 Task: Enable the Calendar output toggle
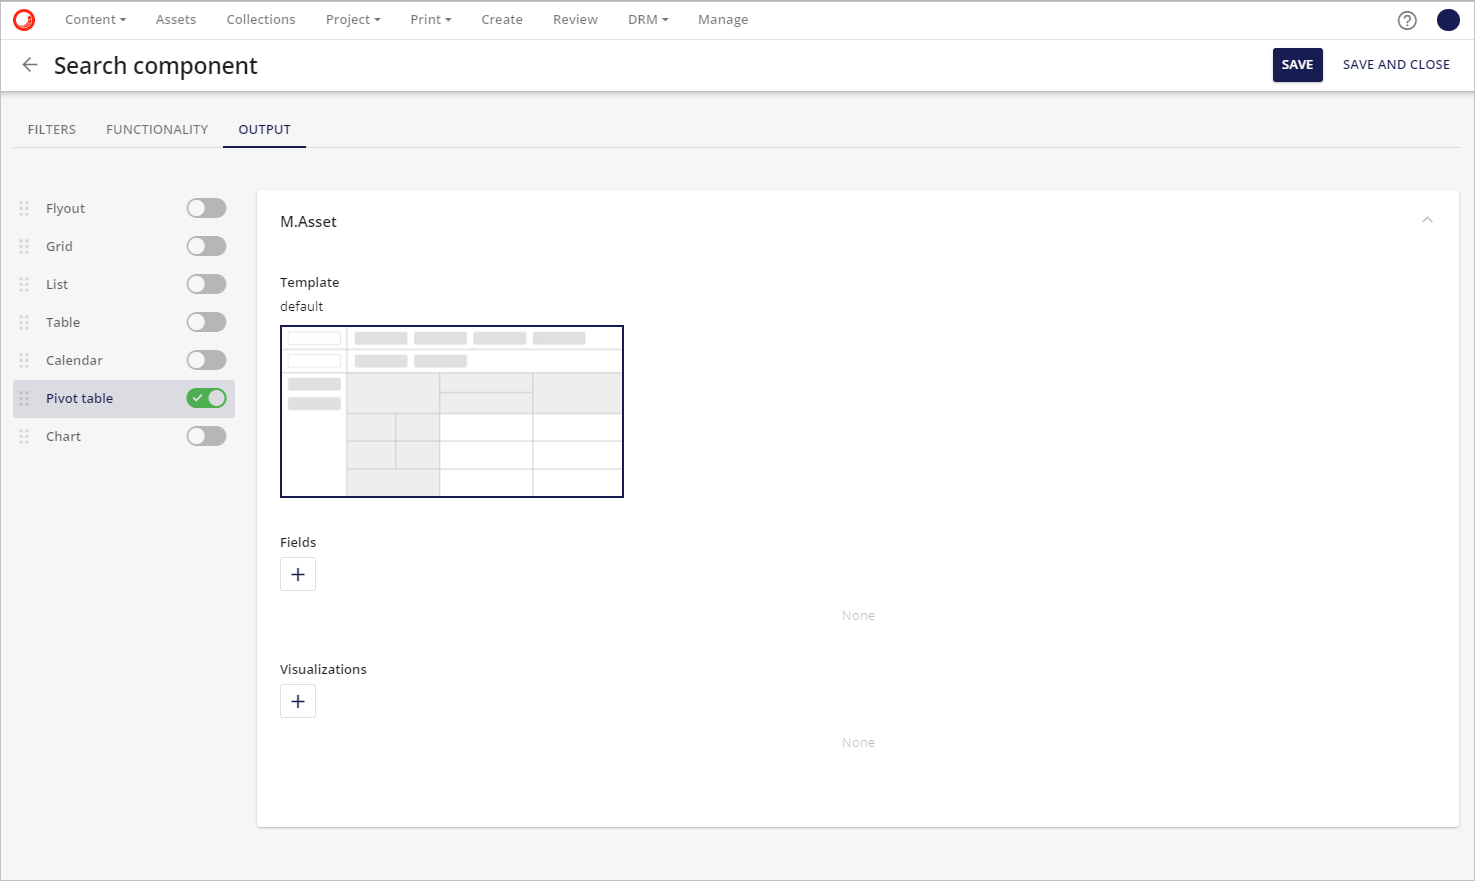click(206, 360)
